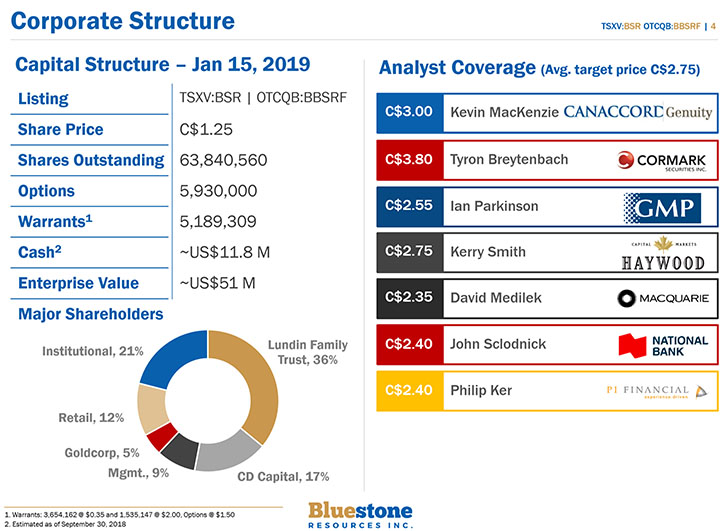Click the Lundin Family Trust, 36% label
This screenshot has width=725, height=531.
point(307,352)
